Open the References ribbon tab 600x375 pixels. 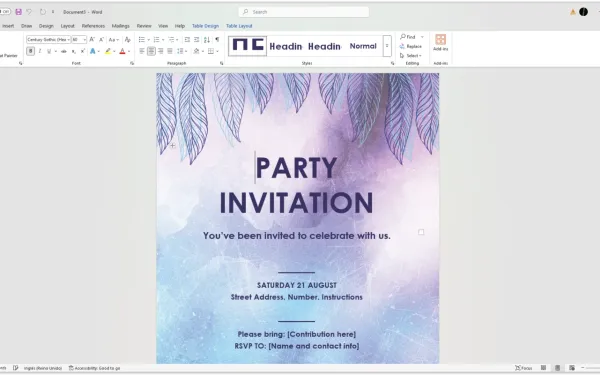[x=93, y=26]
